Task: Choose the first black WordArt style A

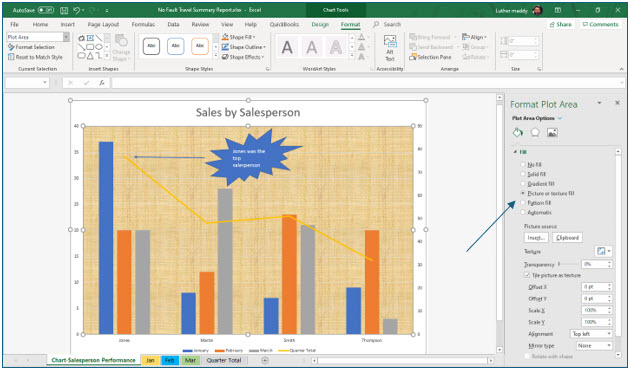Action: click(x=287, y=47)
